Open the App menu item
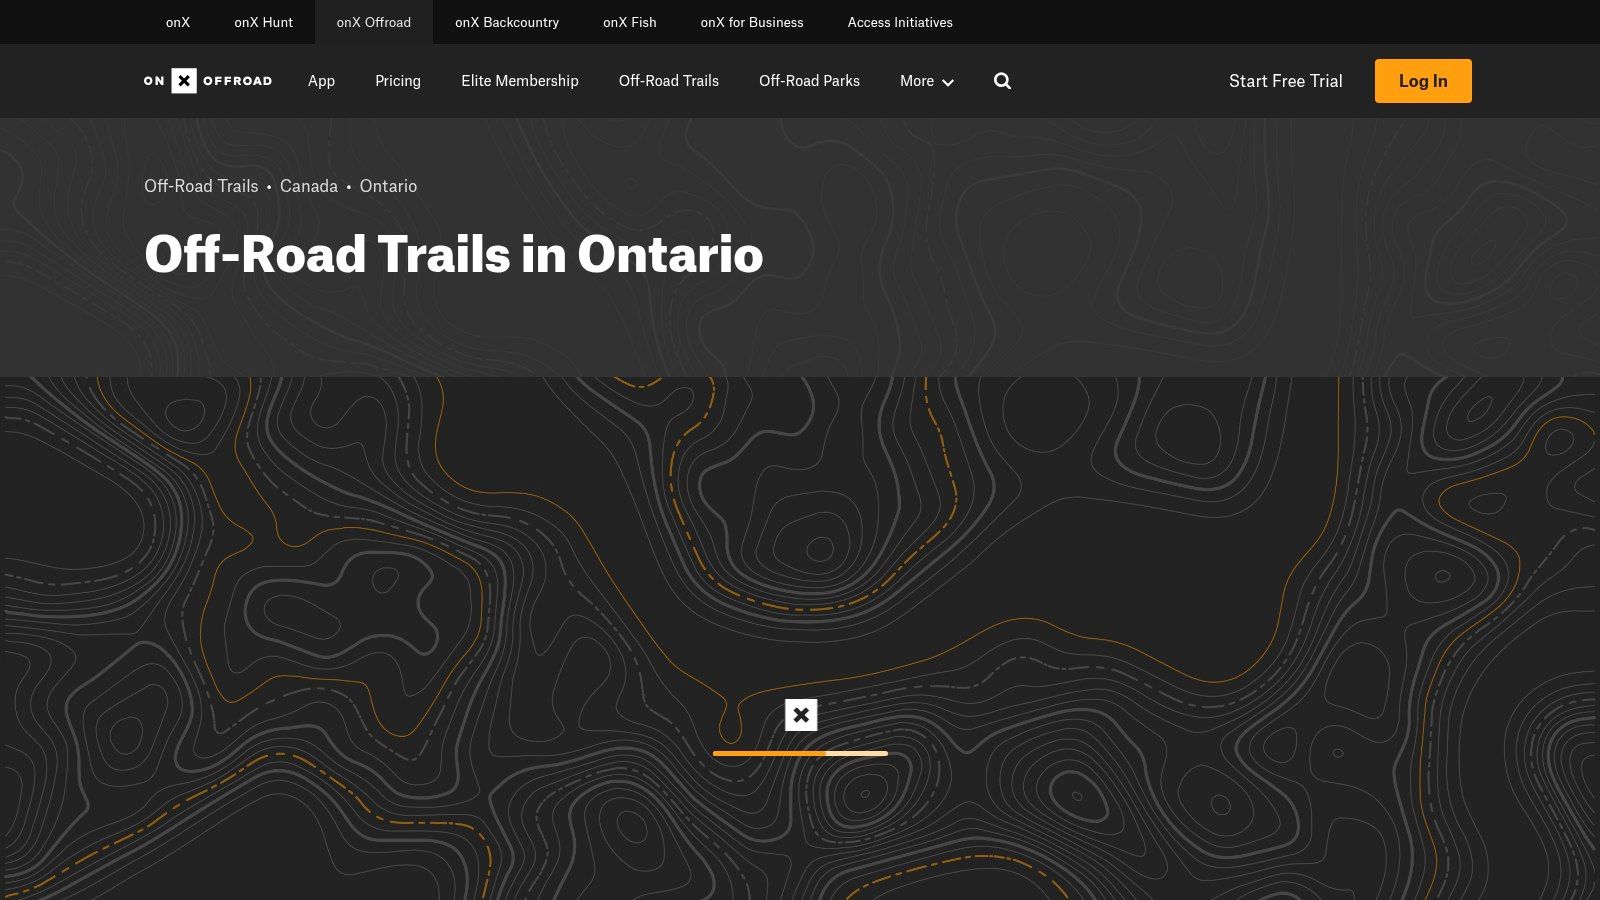Screen dimensions: 1600x900 point(321,81)
